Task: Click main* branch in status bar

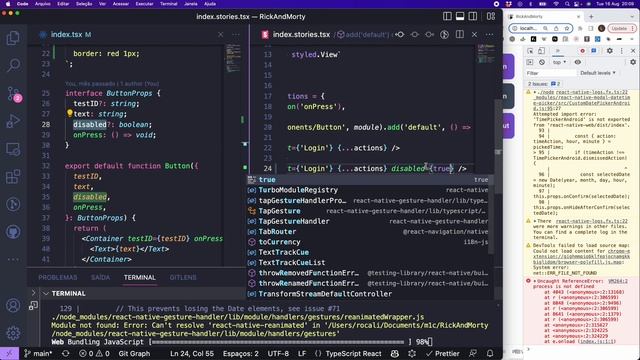Action: [x=38, y=353]
